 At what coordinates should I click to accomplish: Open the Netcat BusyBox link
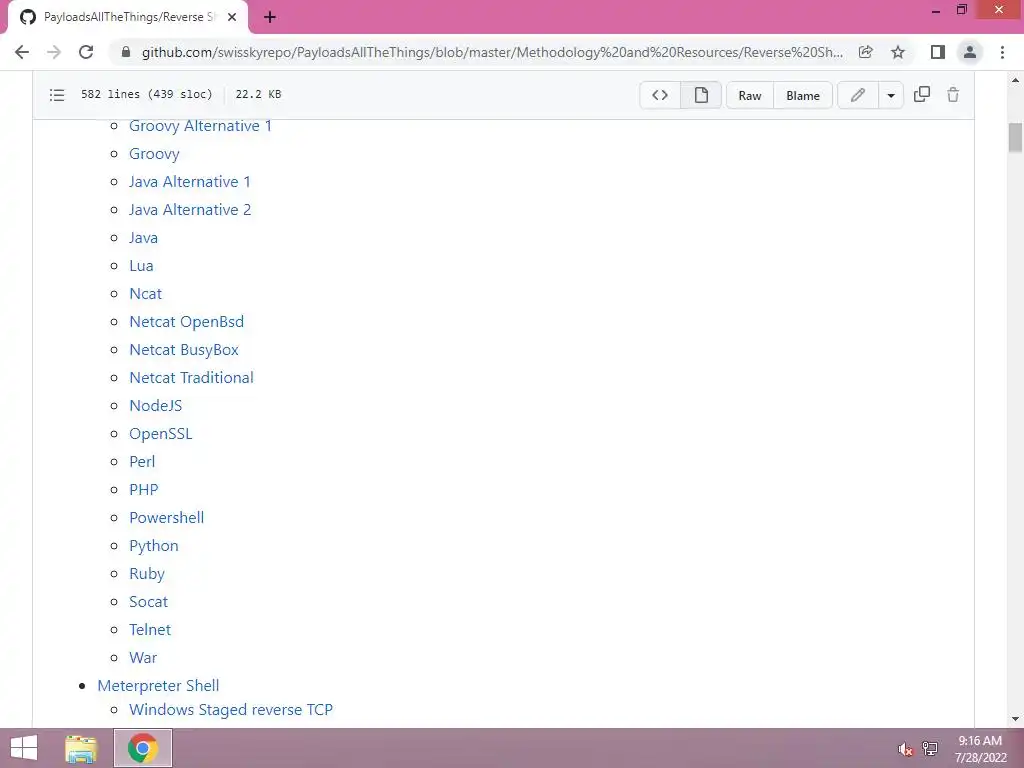pos(184,350)
